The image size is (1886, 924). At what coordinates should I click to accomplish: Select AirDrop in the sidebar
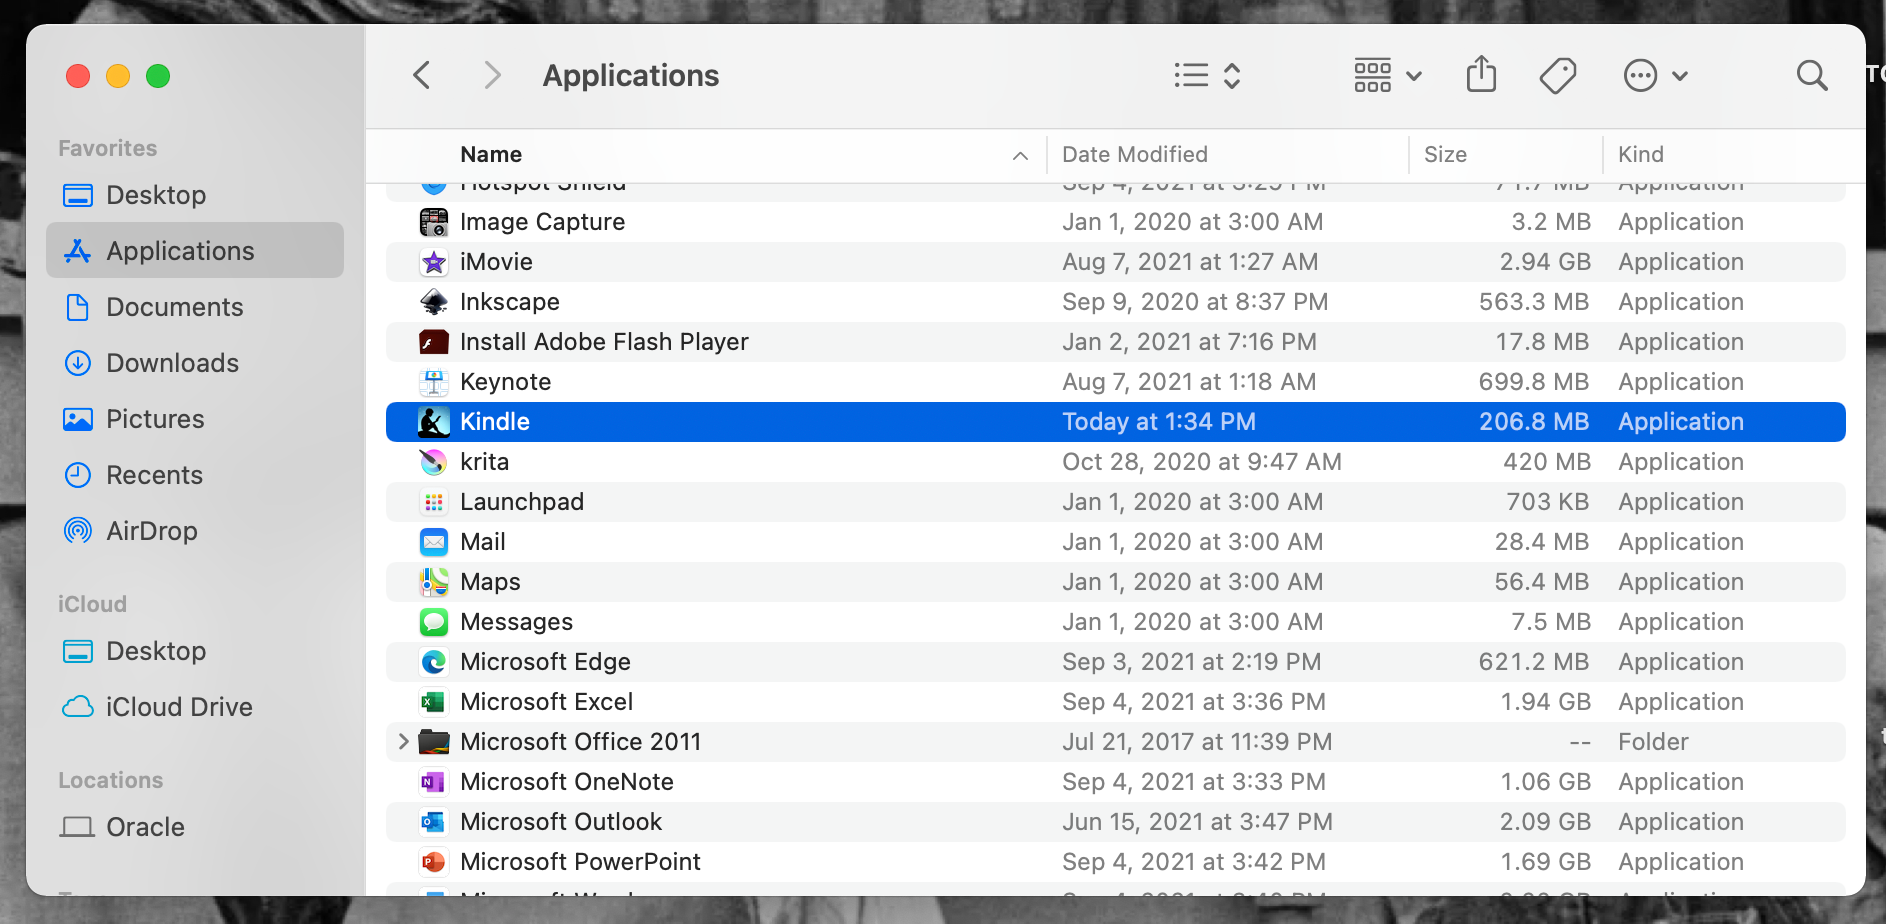pyautogui.click(x=151, y=531)
